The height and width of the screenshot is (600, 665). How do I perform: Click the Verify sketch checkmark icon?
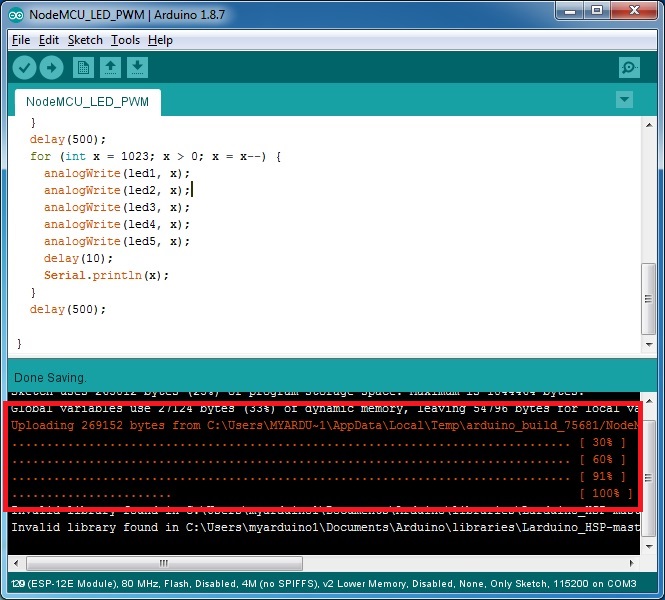[25, 68]
